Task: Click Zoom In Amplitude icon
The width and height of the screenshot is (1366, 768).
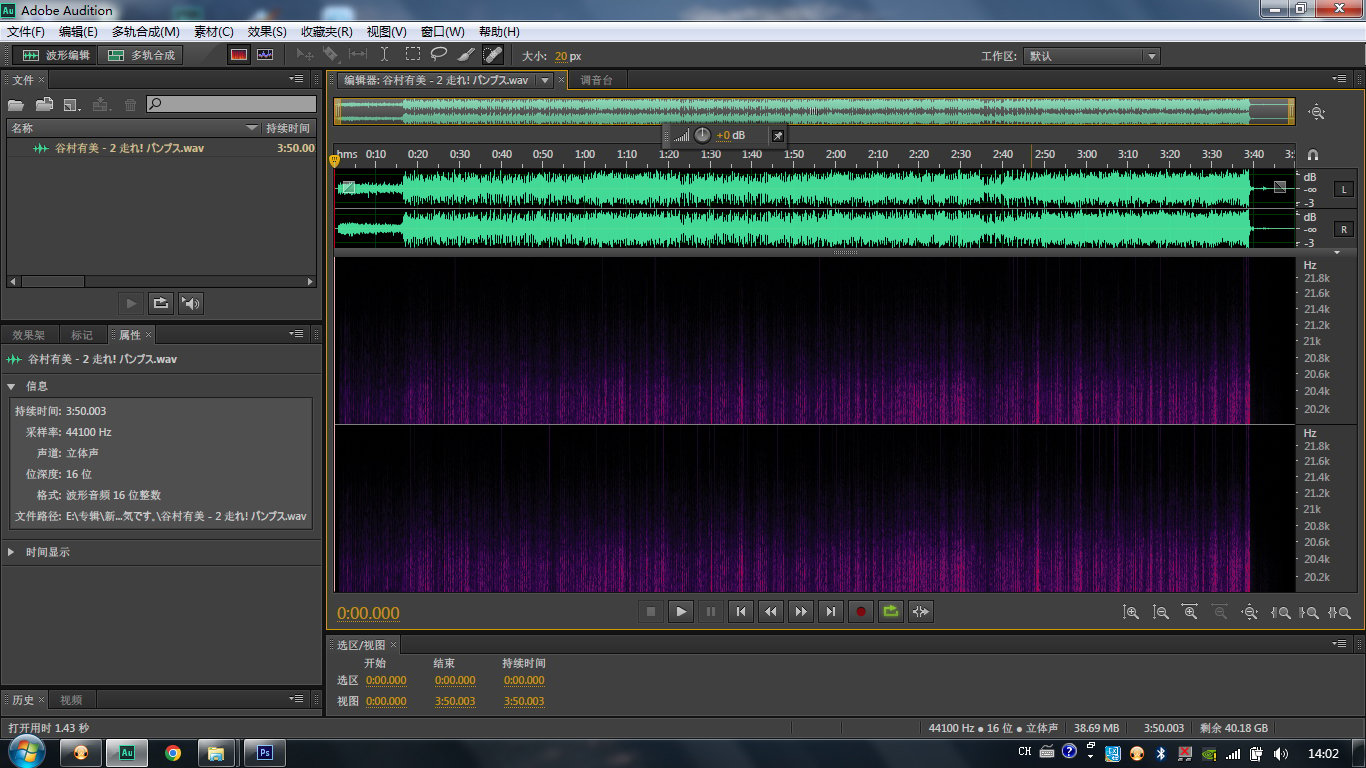Action: pos(1131,612)
